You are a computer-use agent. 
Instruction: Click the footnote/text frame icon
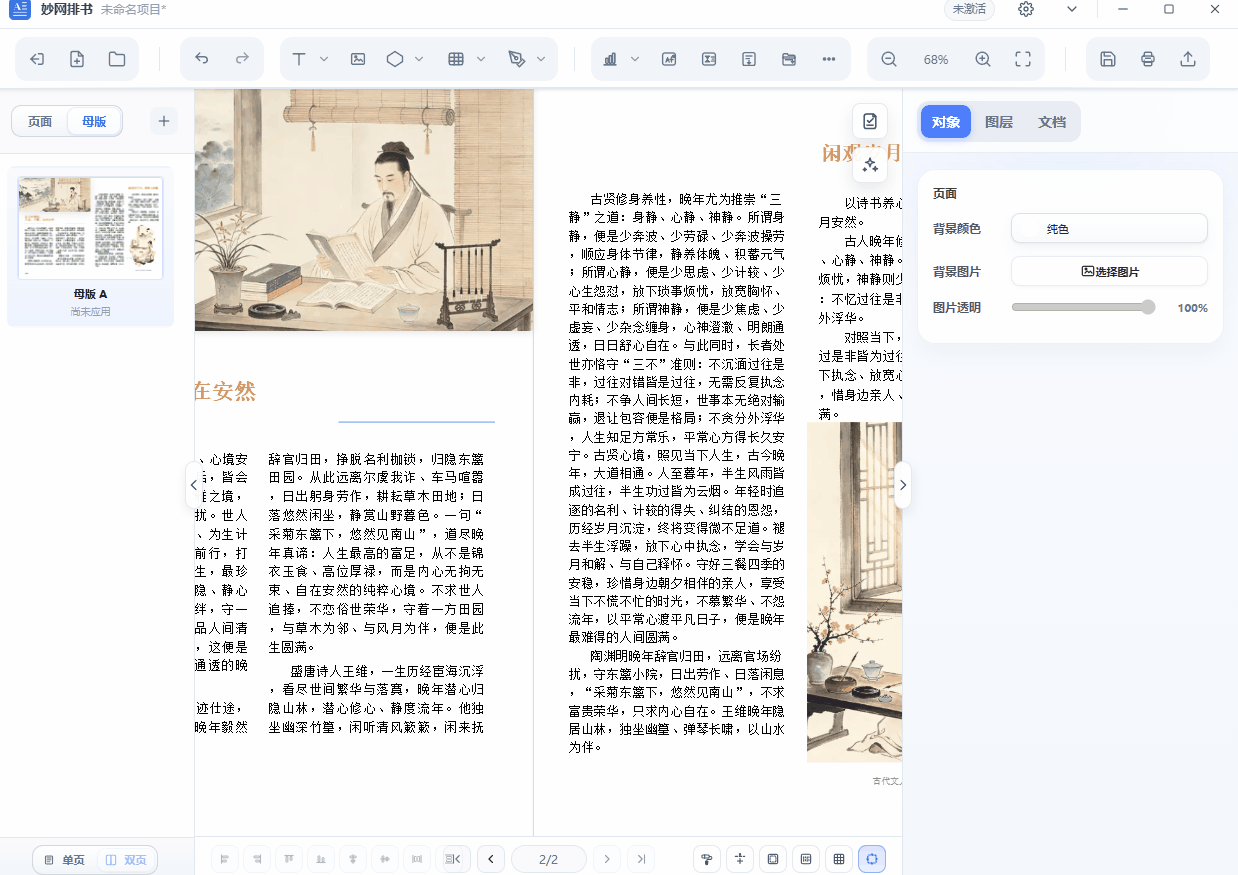tap(749, 59)
